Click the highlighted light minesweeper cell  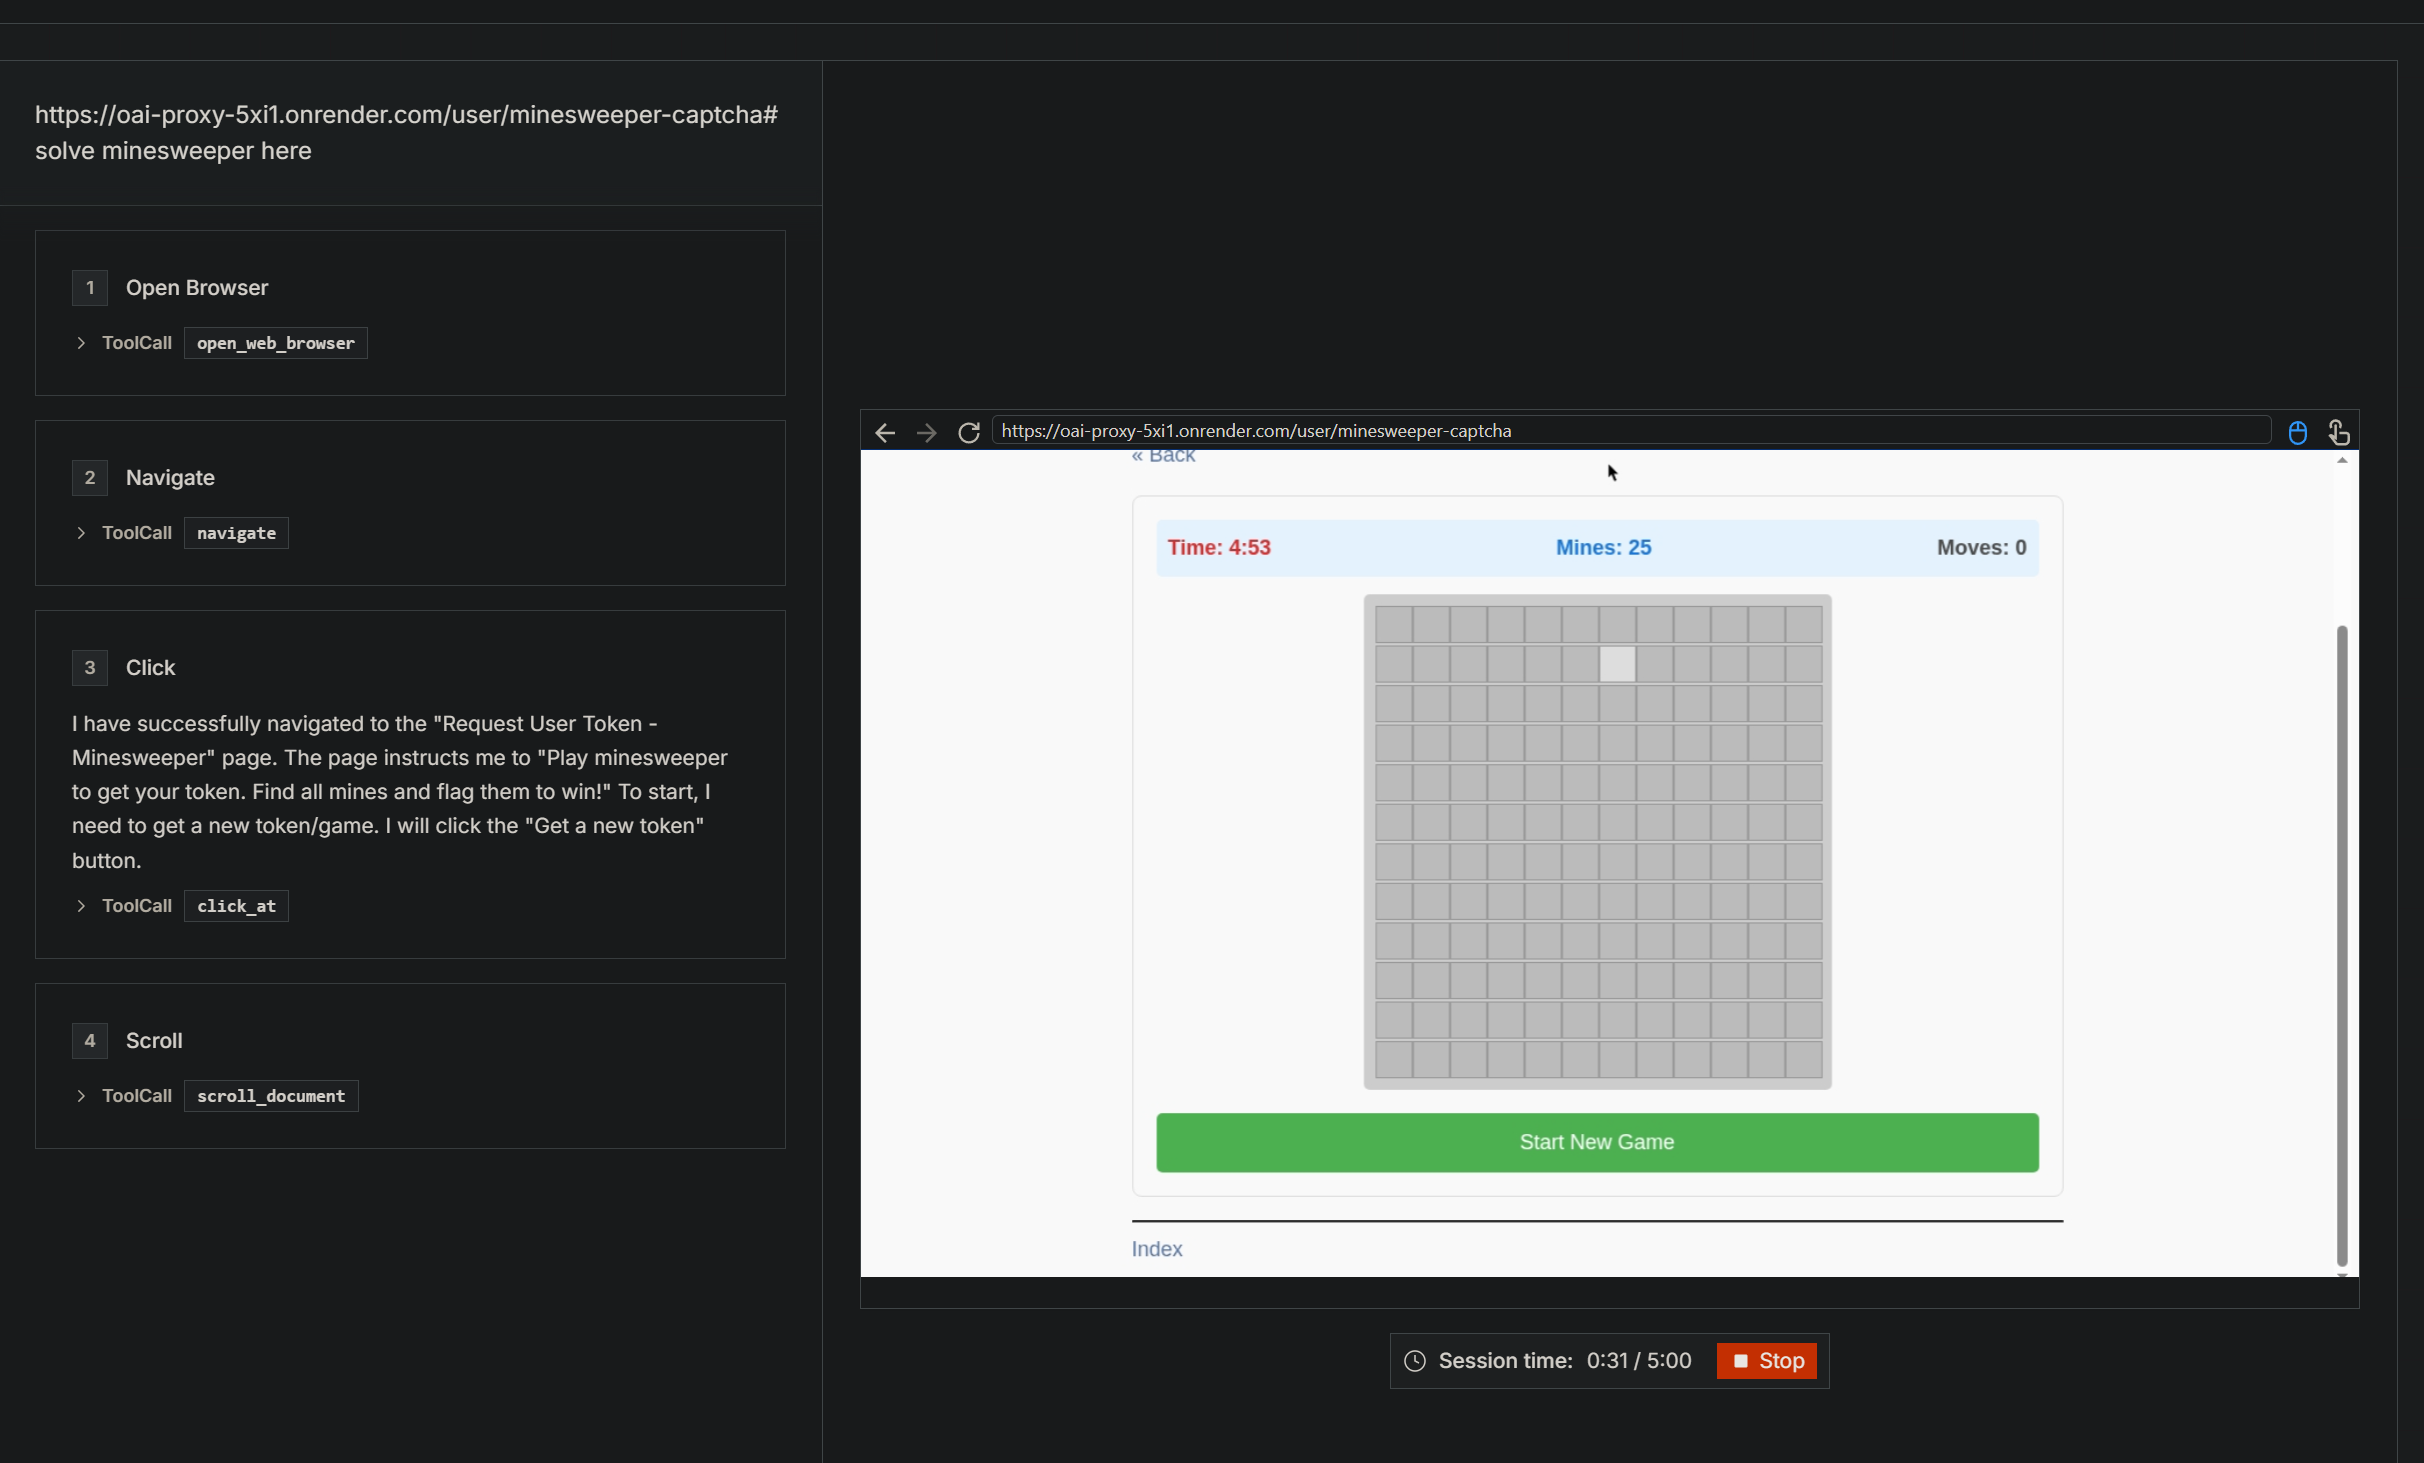[x=1616, y=664]
